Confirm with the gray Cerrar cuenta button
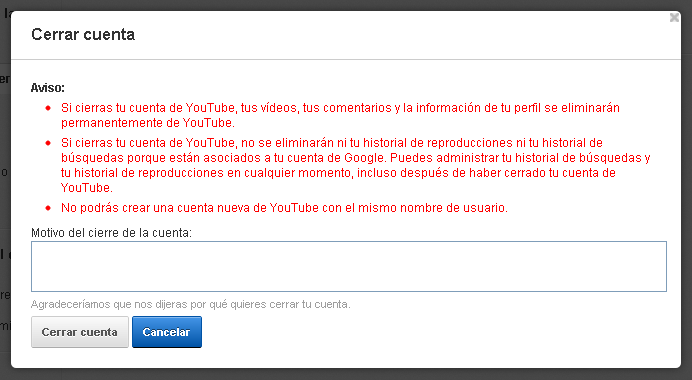Image resolution: width=692 pixels, height=380 pixels. 80,332
